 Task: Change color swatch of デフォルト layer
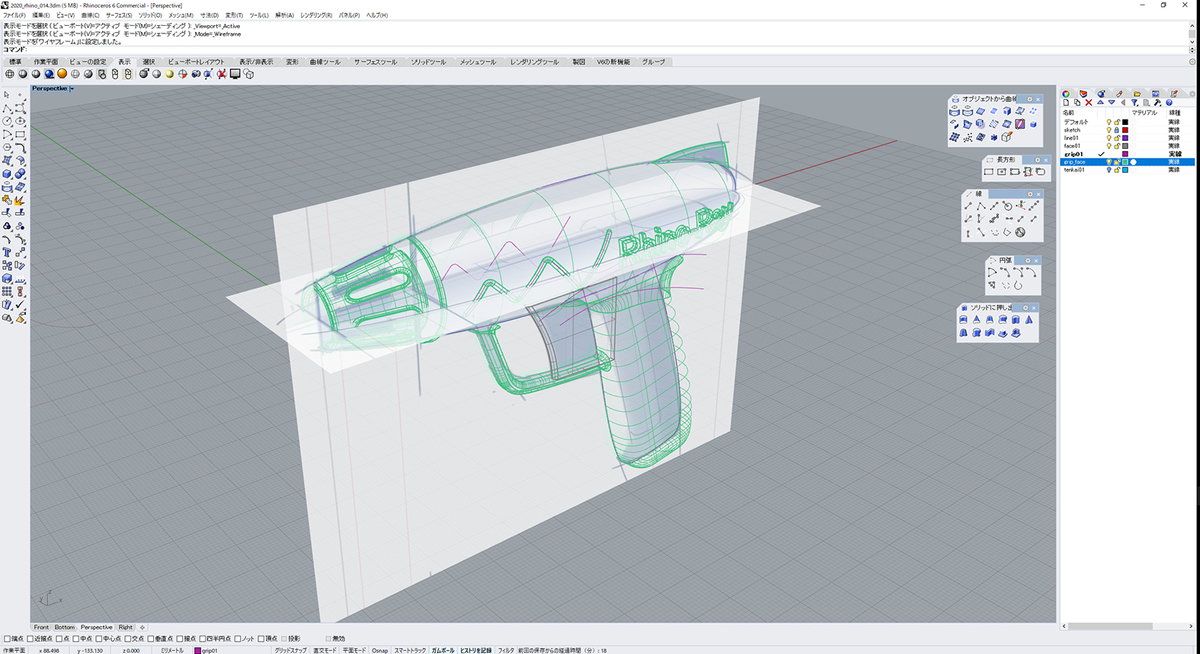click(1125, 122)
